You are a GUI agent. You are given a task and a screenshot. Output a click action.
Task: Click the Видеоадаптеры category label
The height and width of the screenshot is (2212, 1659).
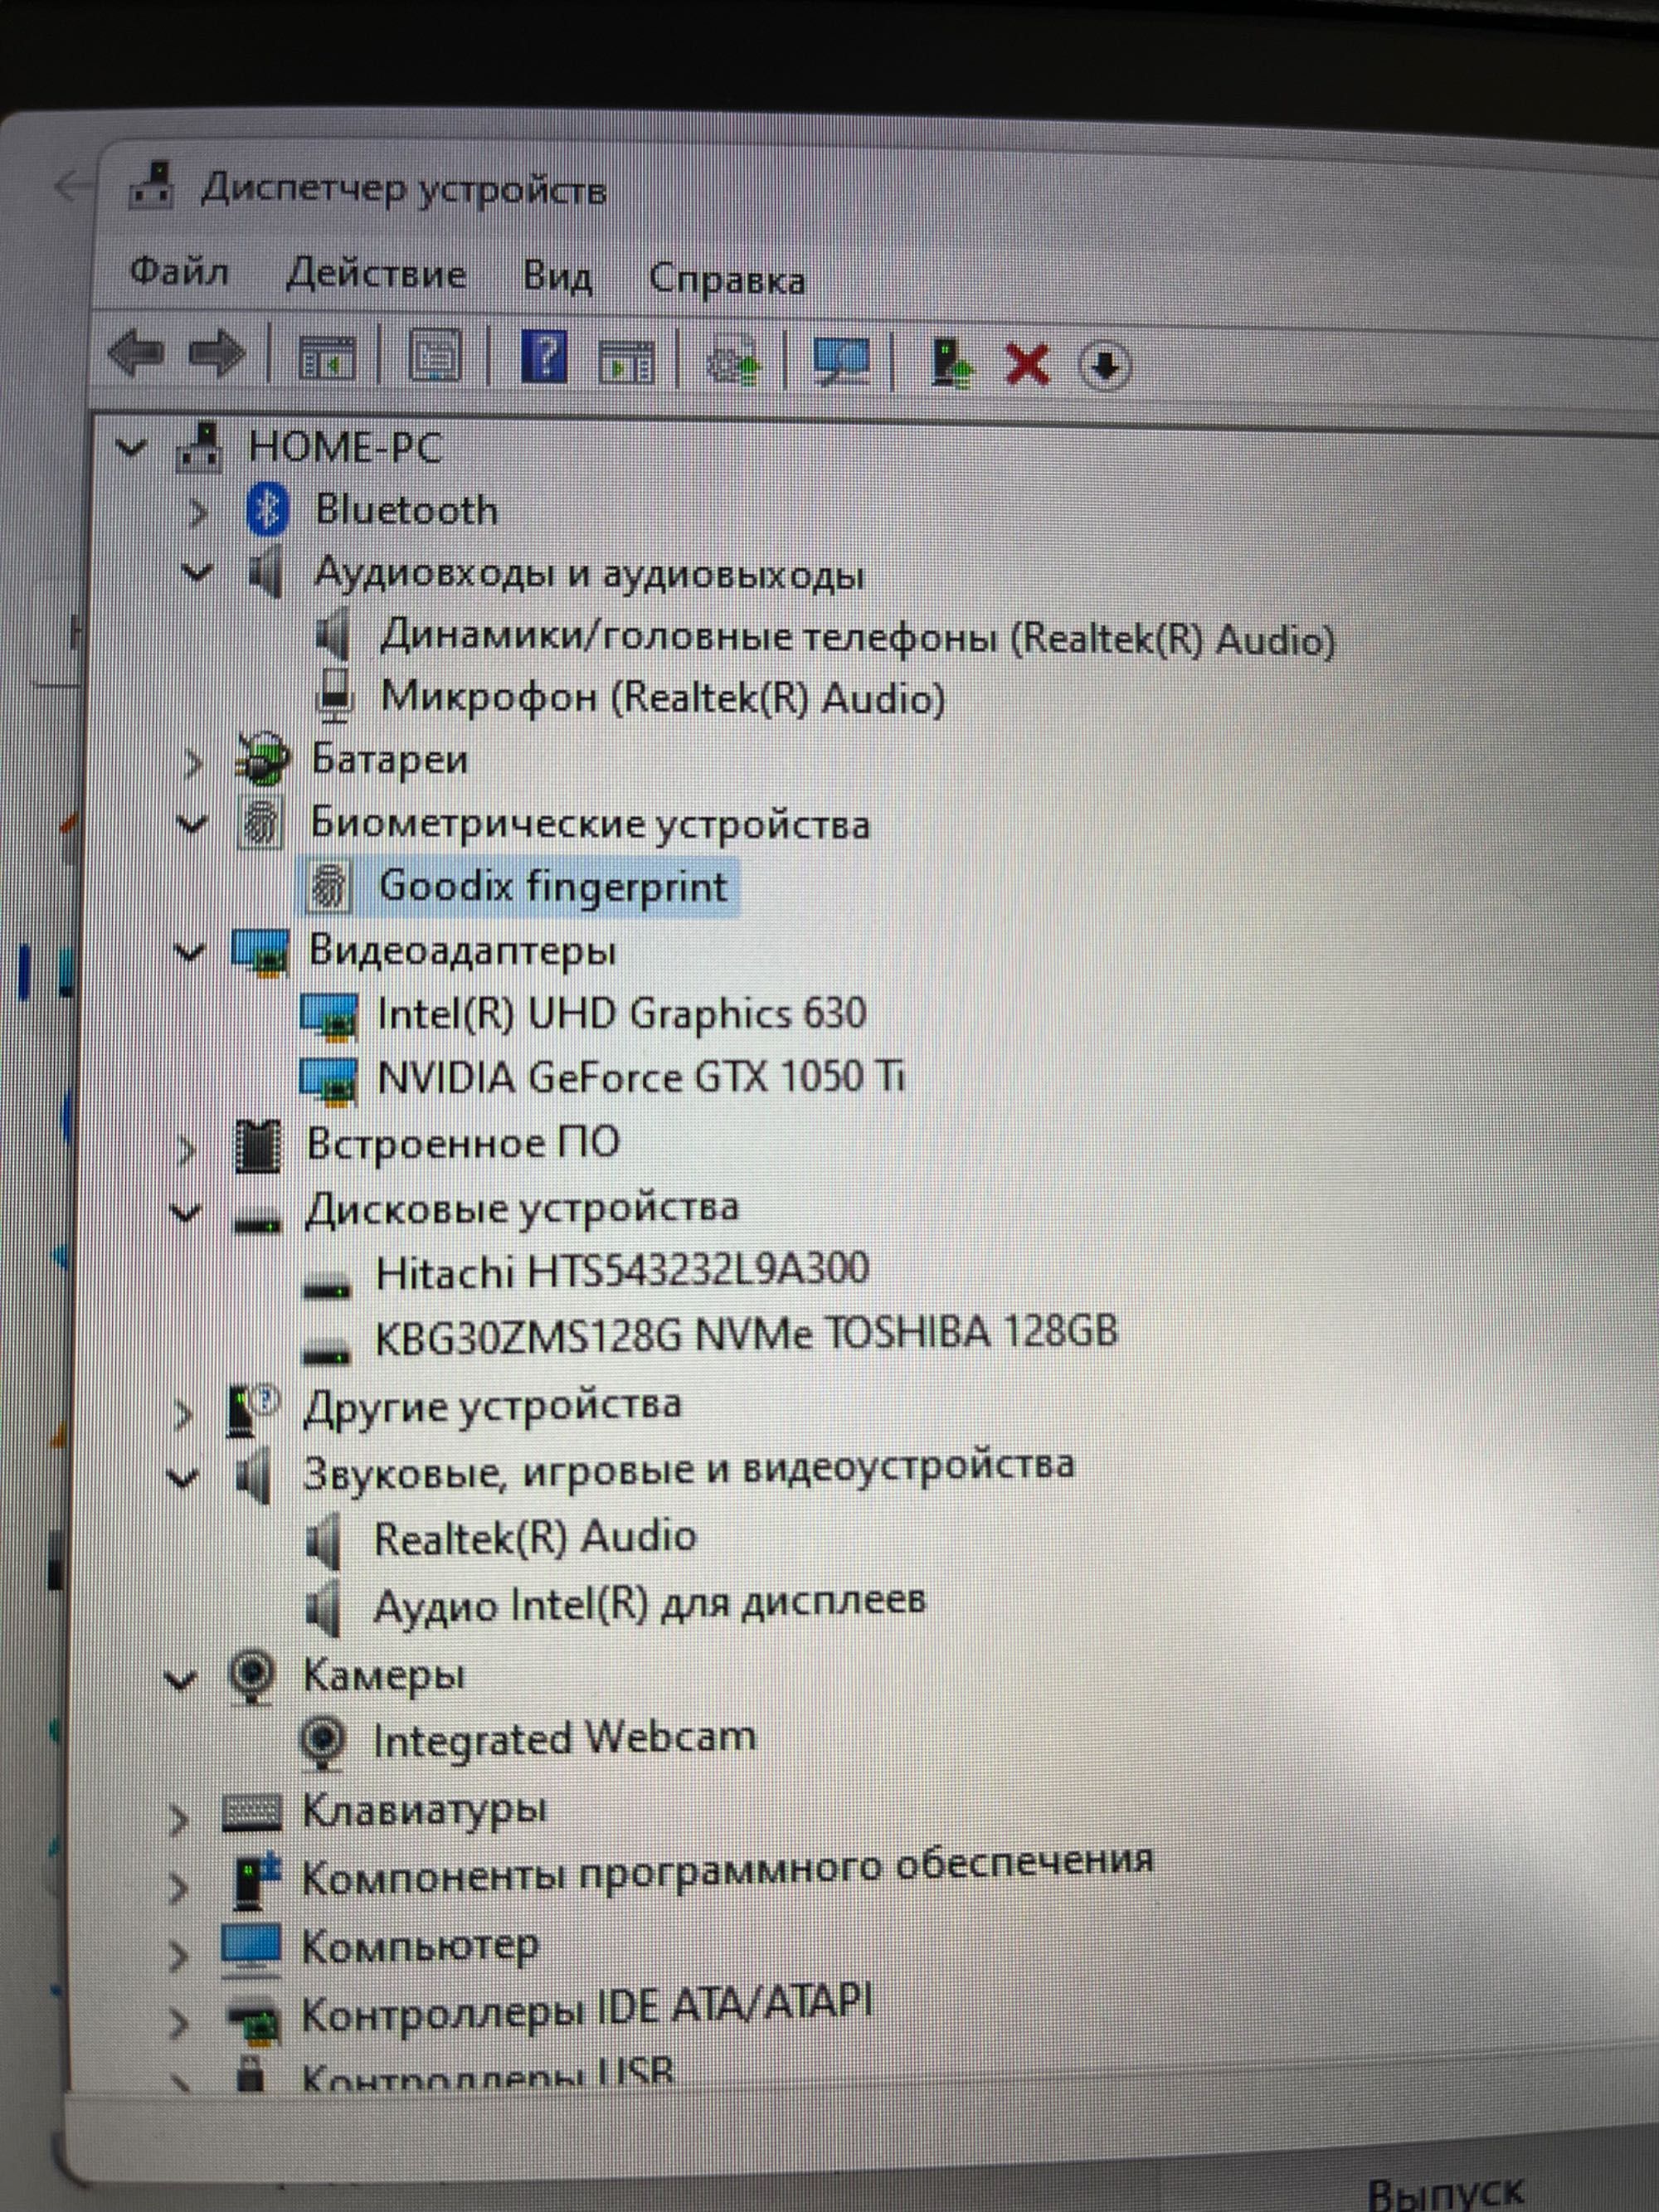point(461,950)
